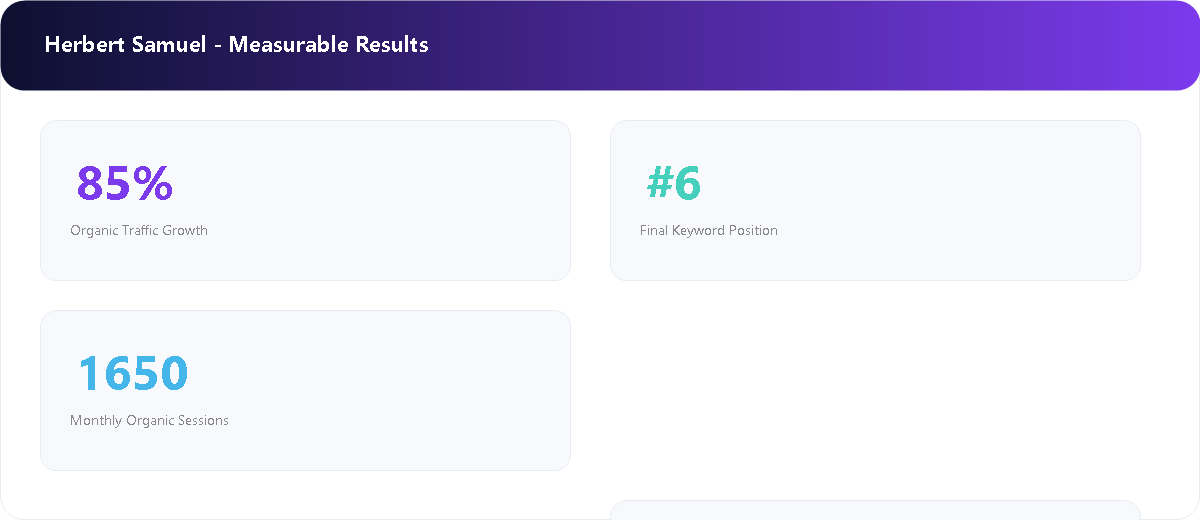1200x520 pixels.
Task: Click the hash symbol before 6
Action: (660, 183)
